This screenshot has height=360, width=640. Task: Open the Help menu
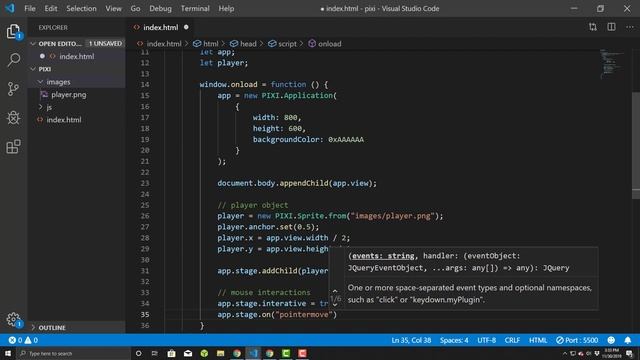pos(226,9)
